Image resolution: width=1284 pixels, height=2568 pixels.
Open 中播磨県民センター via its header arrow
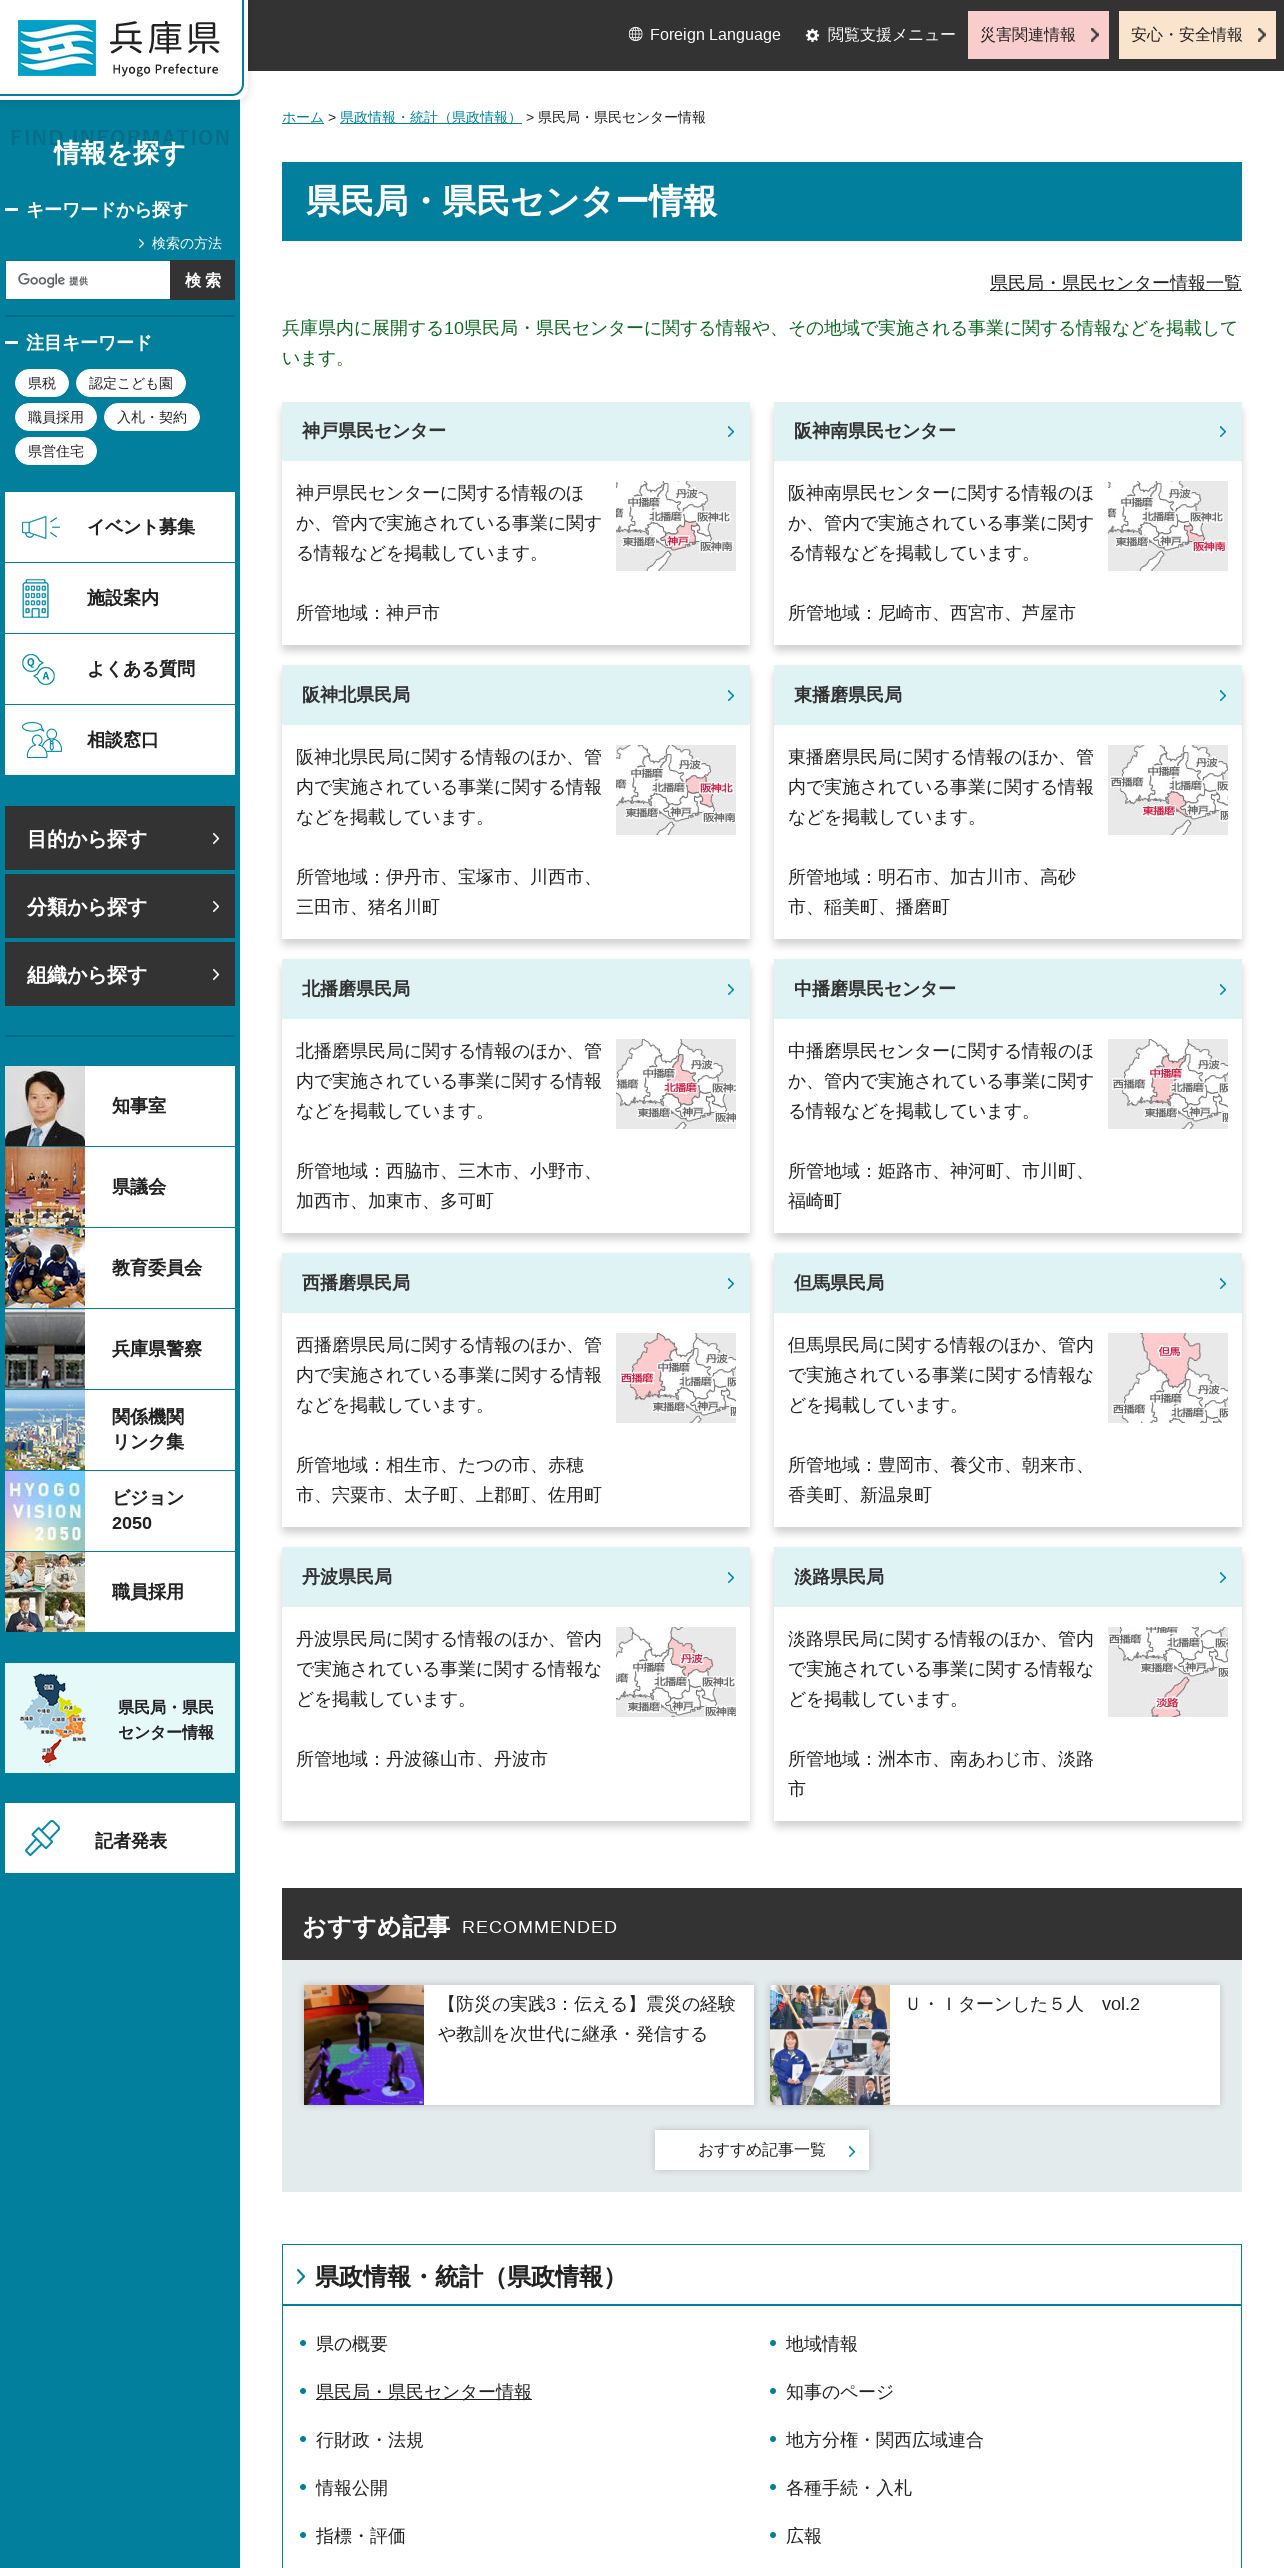point(1222,990)
